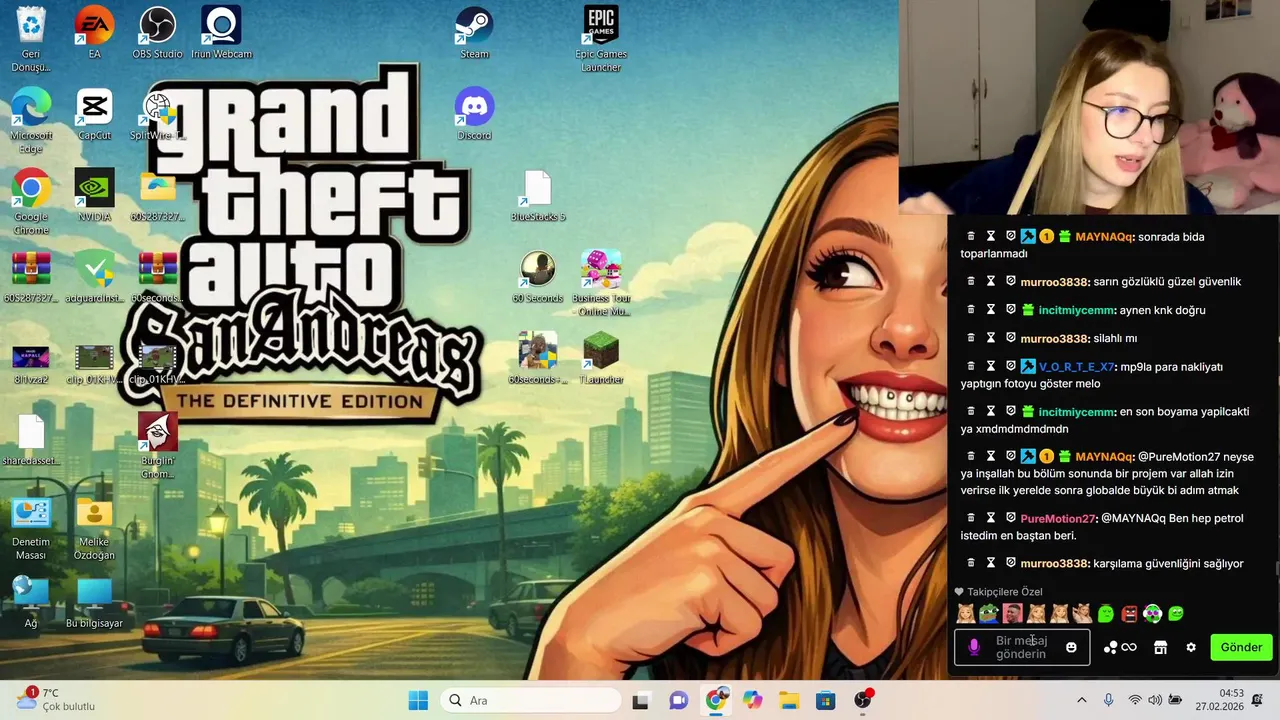The image size is (1280, 720).
Task: Select the green blob emote in the emote row
Action: [x=1105, y=613]
